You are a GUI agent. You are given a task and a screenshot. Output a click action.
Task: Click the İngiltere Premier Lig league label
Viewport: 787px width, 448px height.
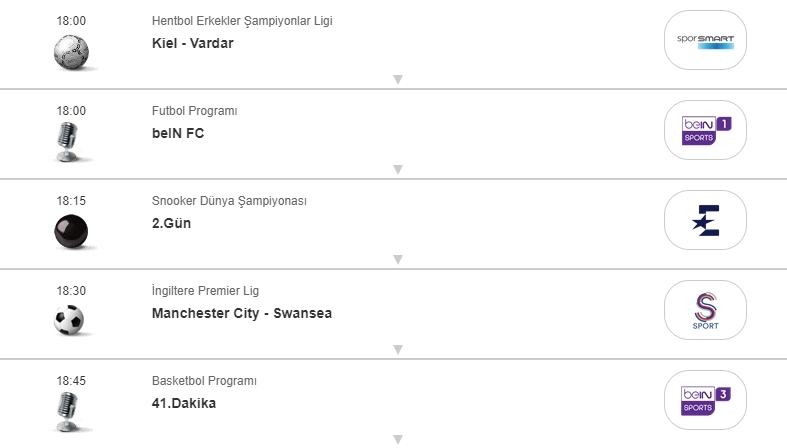[205, 291]
